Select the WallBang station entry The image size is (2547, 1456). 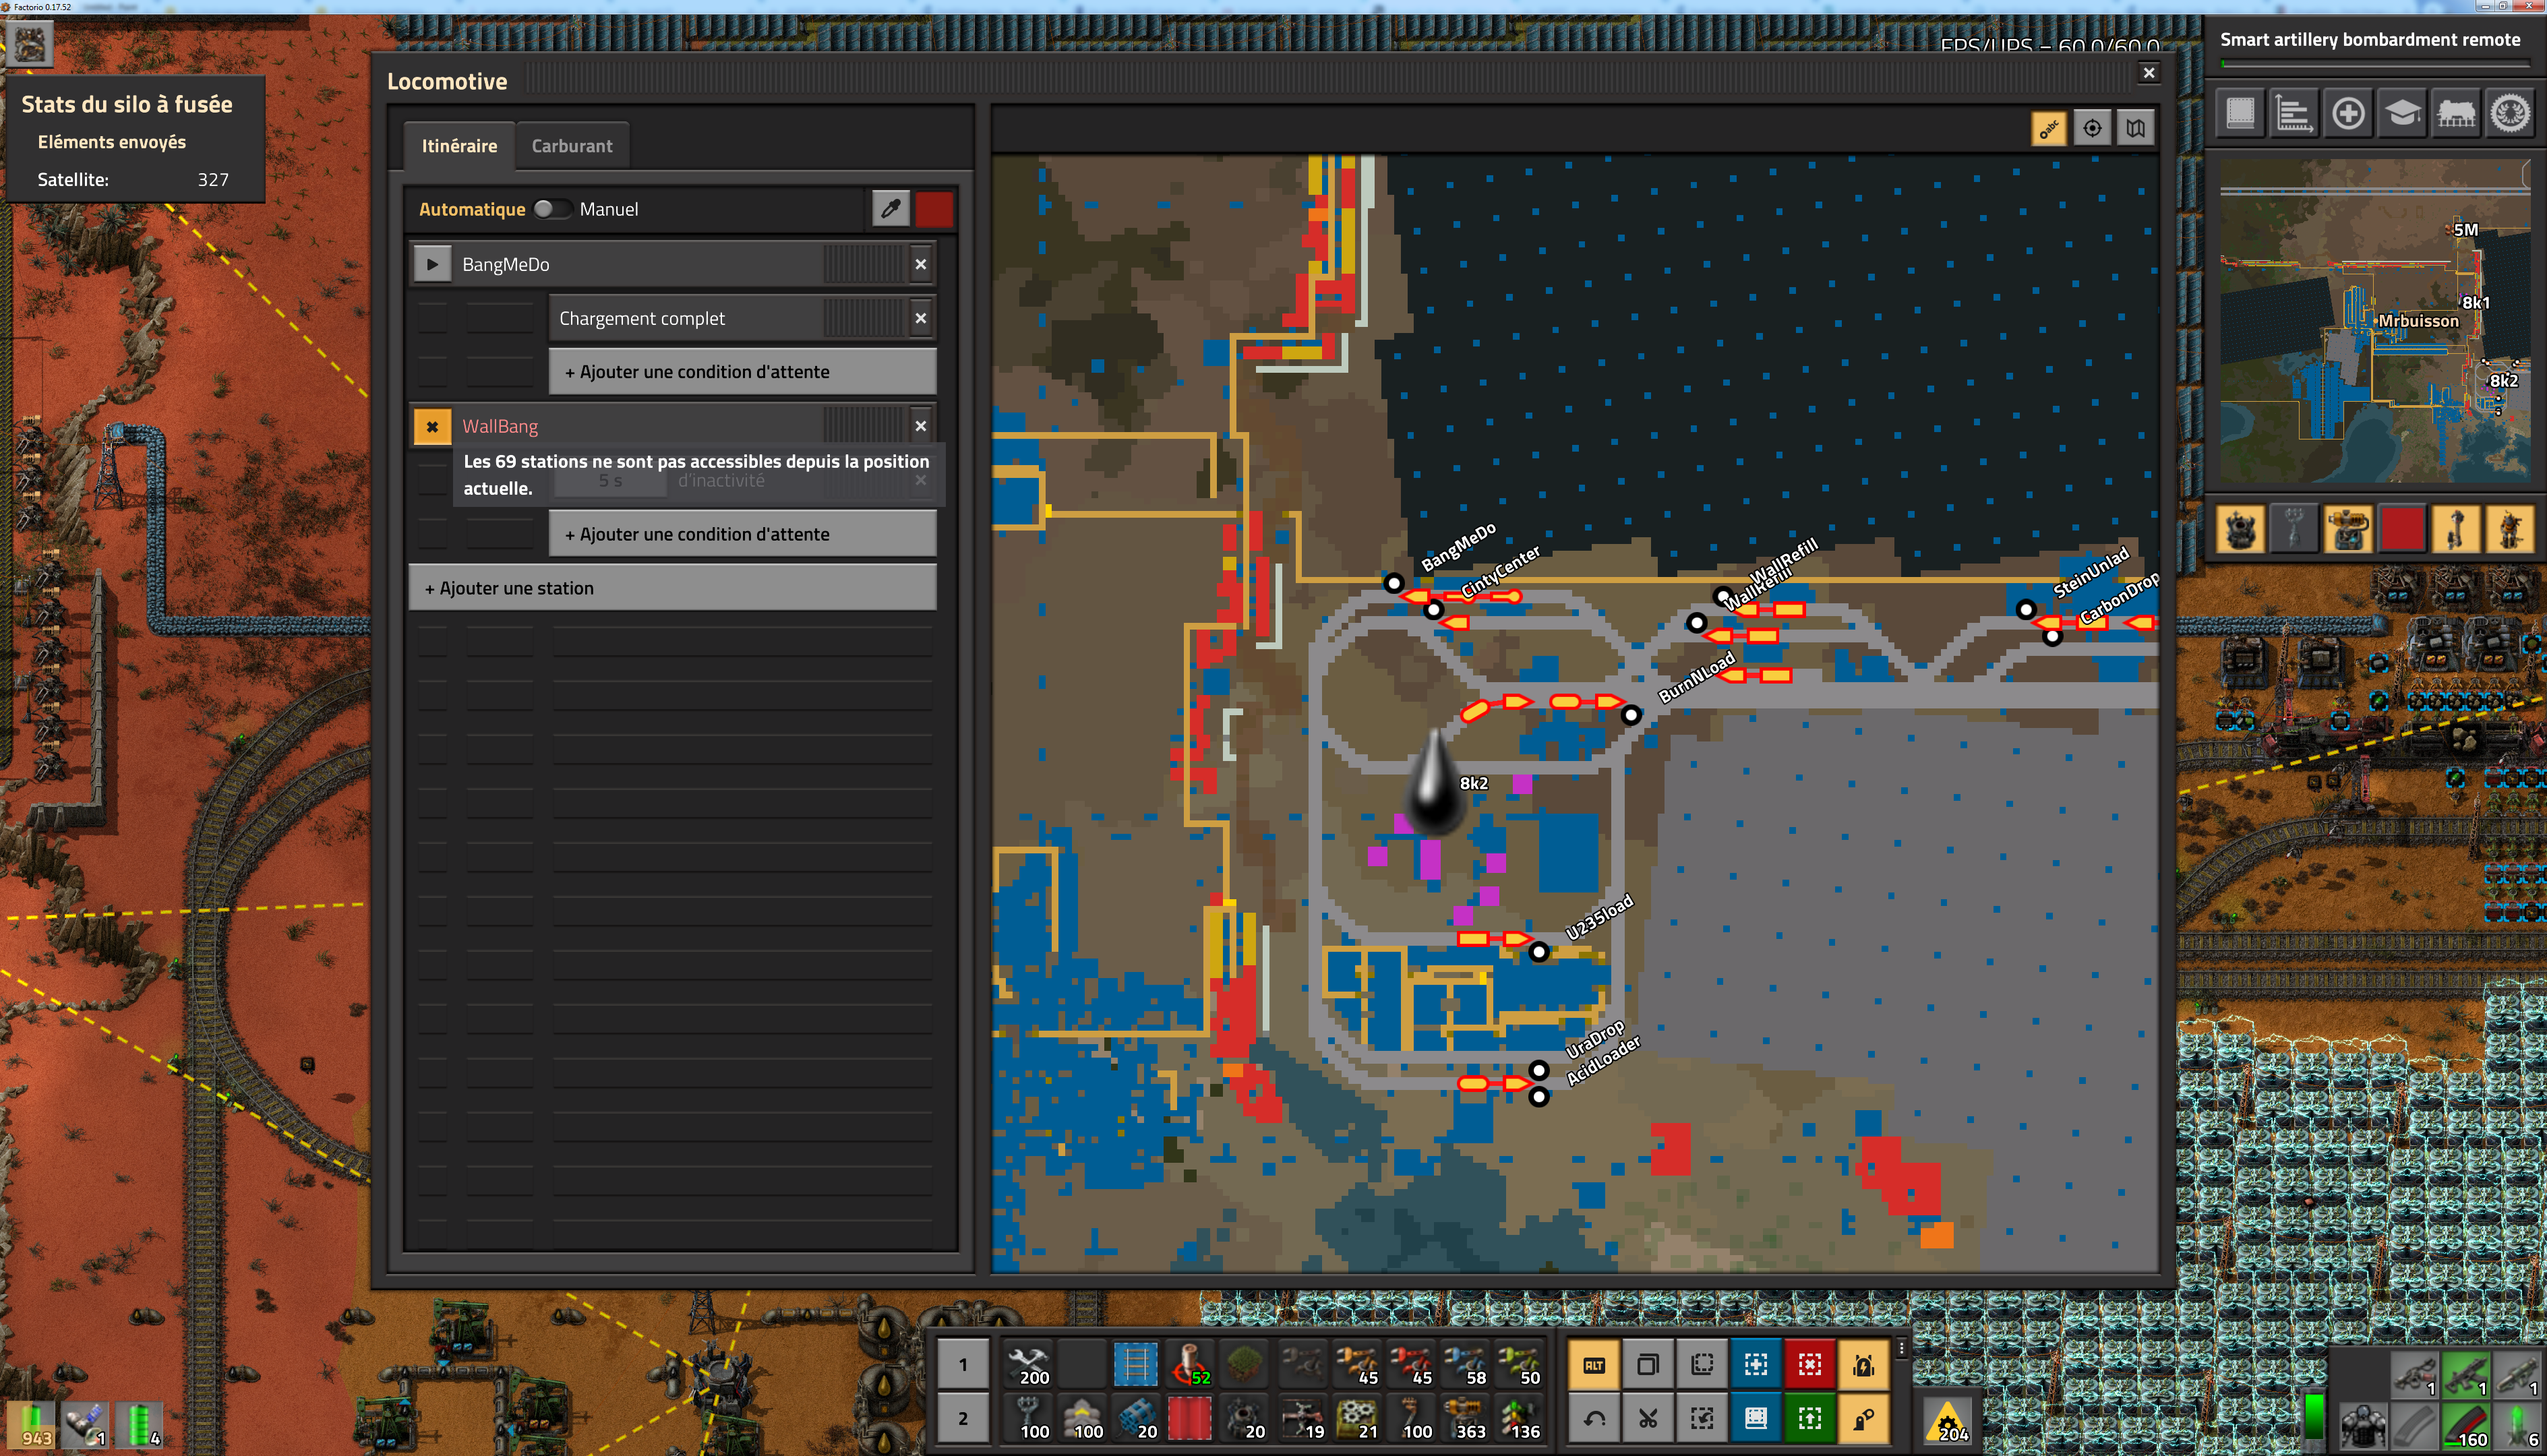673,426
